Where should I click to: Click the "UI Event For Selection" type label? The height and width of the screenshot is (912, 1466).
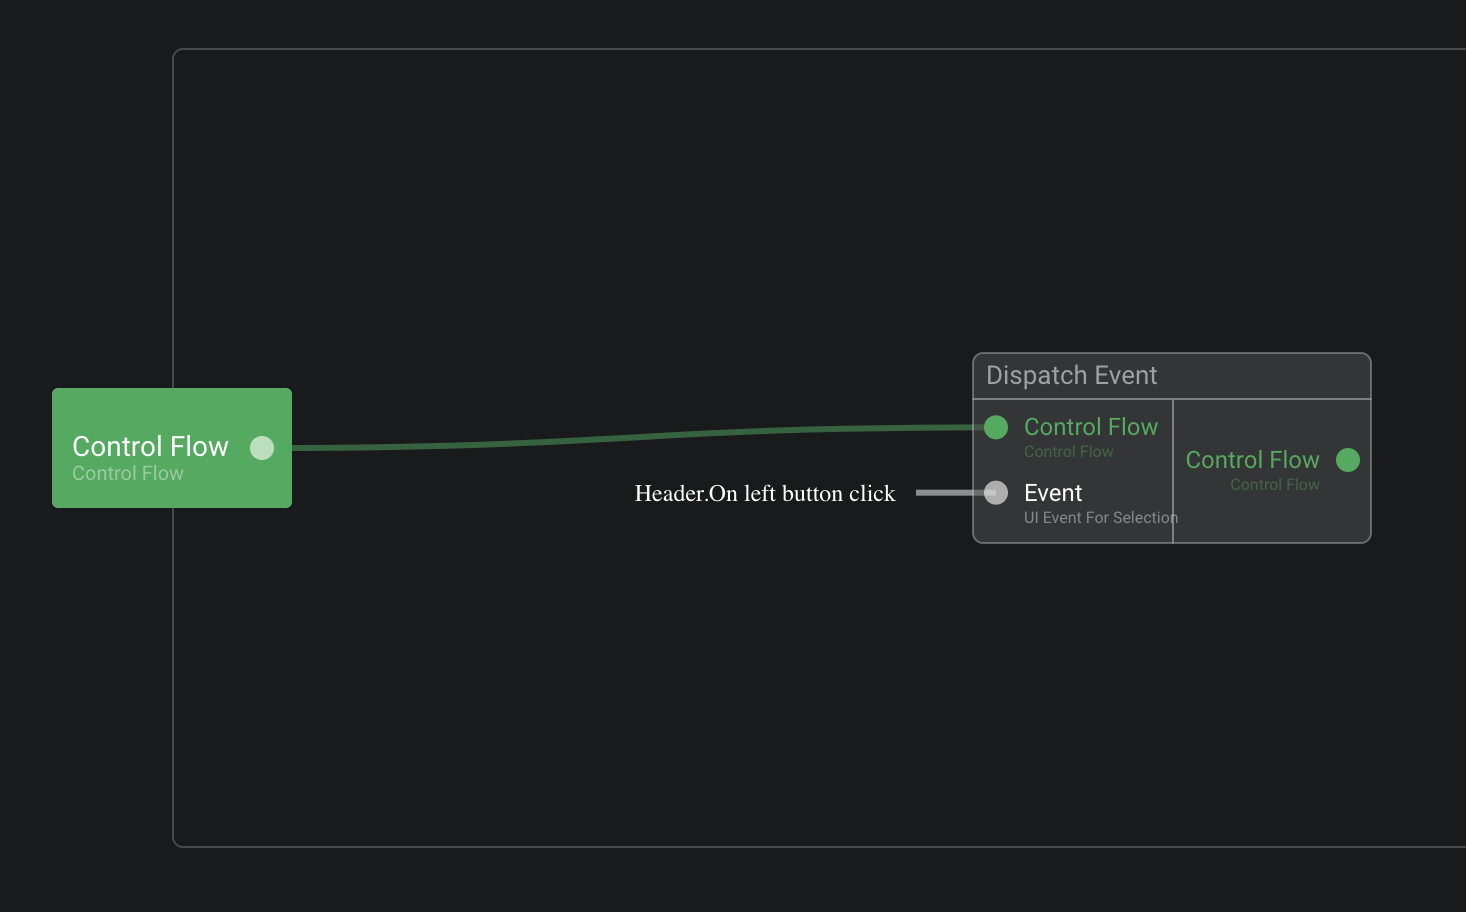coord(1100,518)
